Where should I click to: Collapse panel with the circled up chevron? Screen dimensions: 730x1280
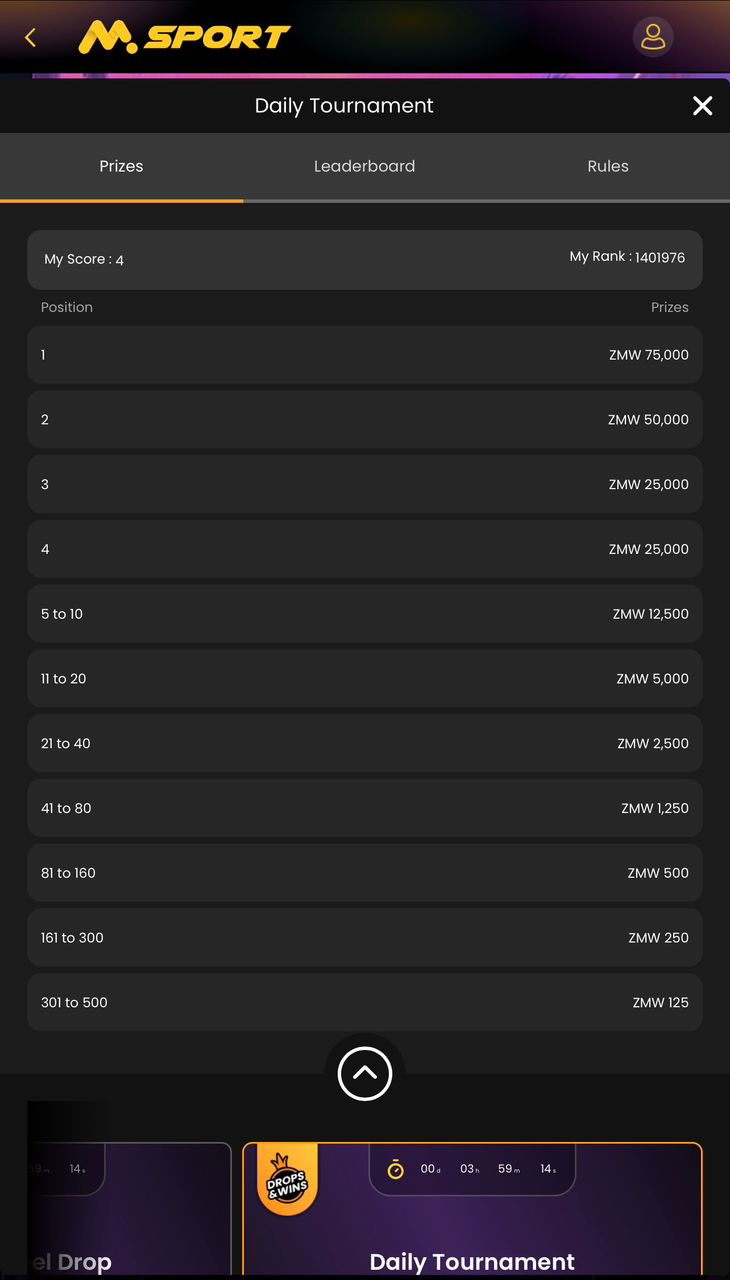click(365, 1074)
